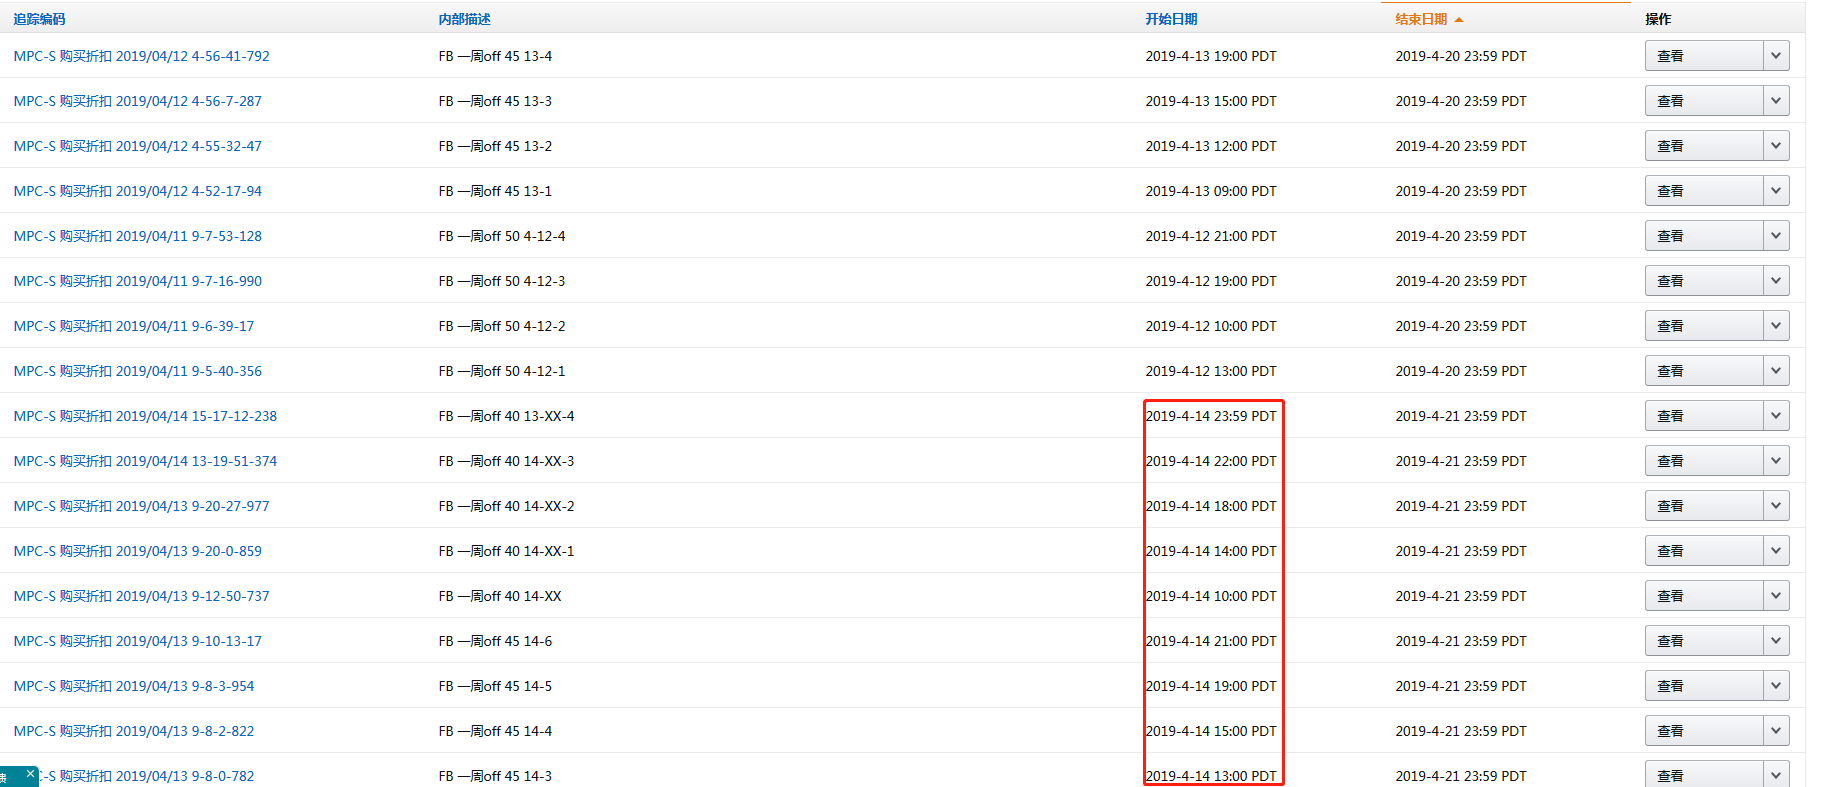Open promotion link ending 9-7-53-128
The image size is (1829, 787).
137,236
